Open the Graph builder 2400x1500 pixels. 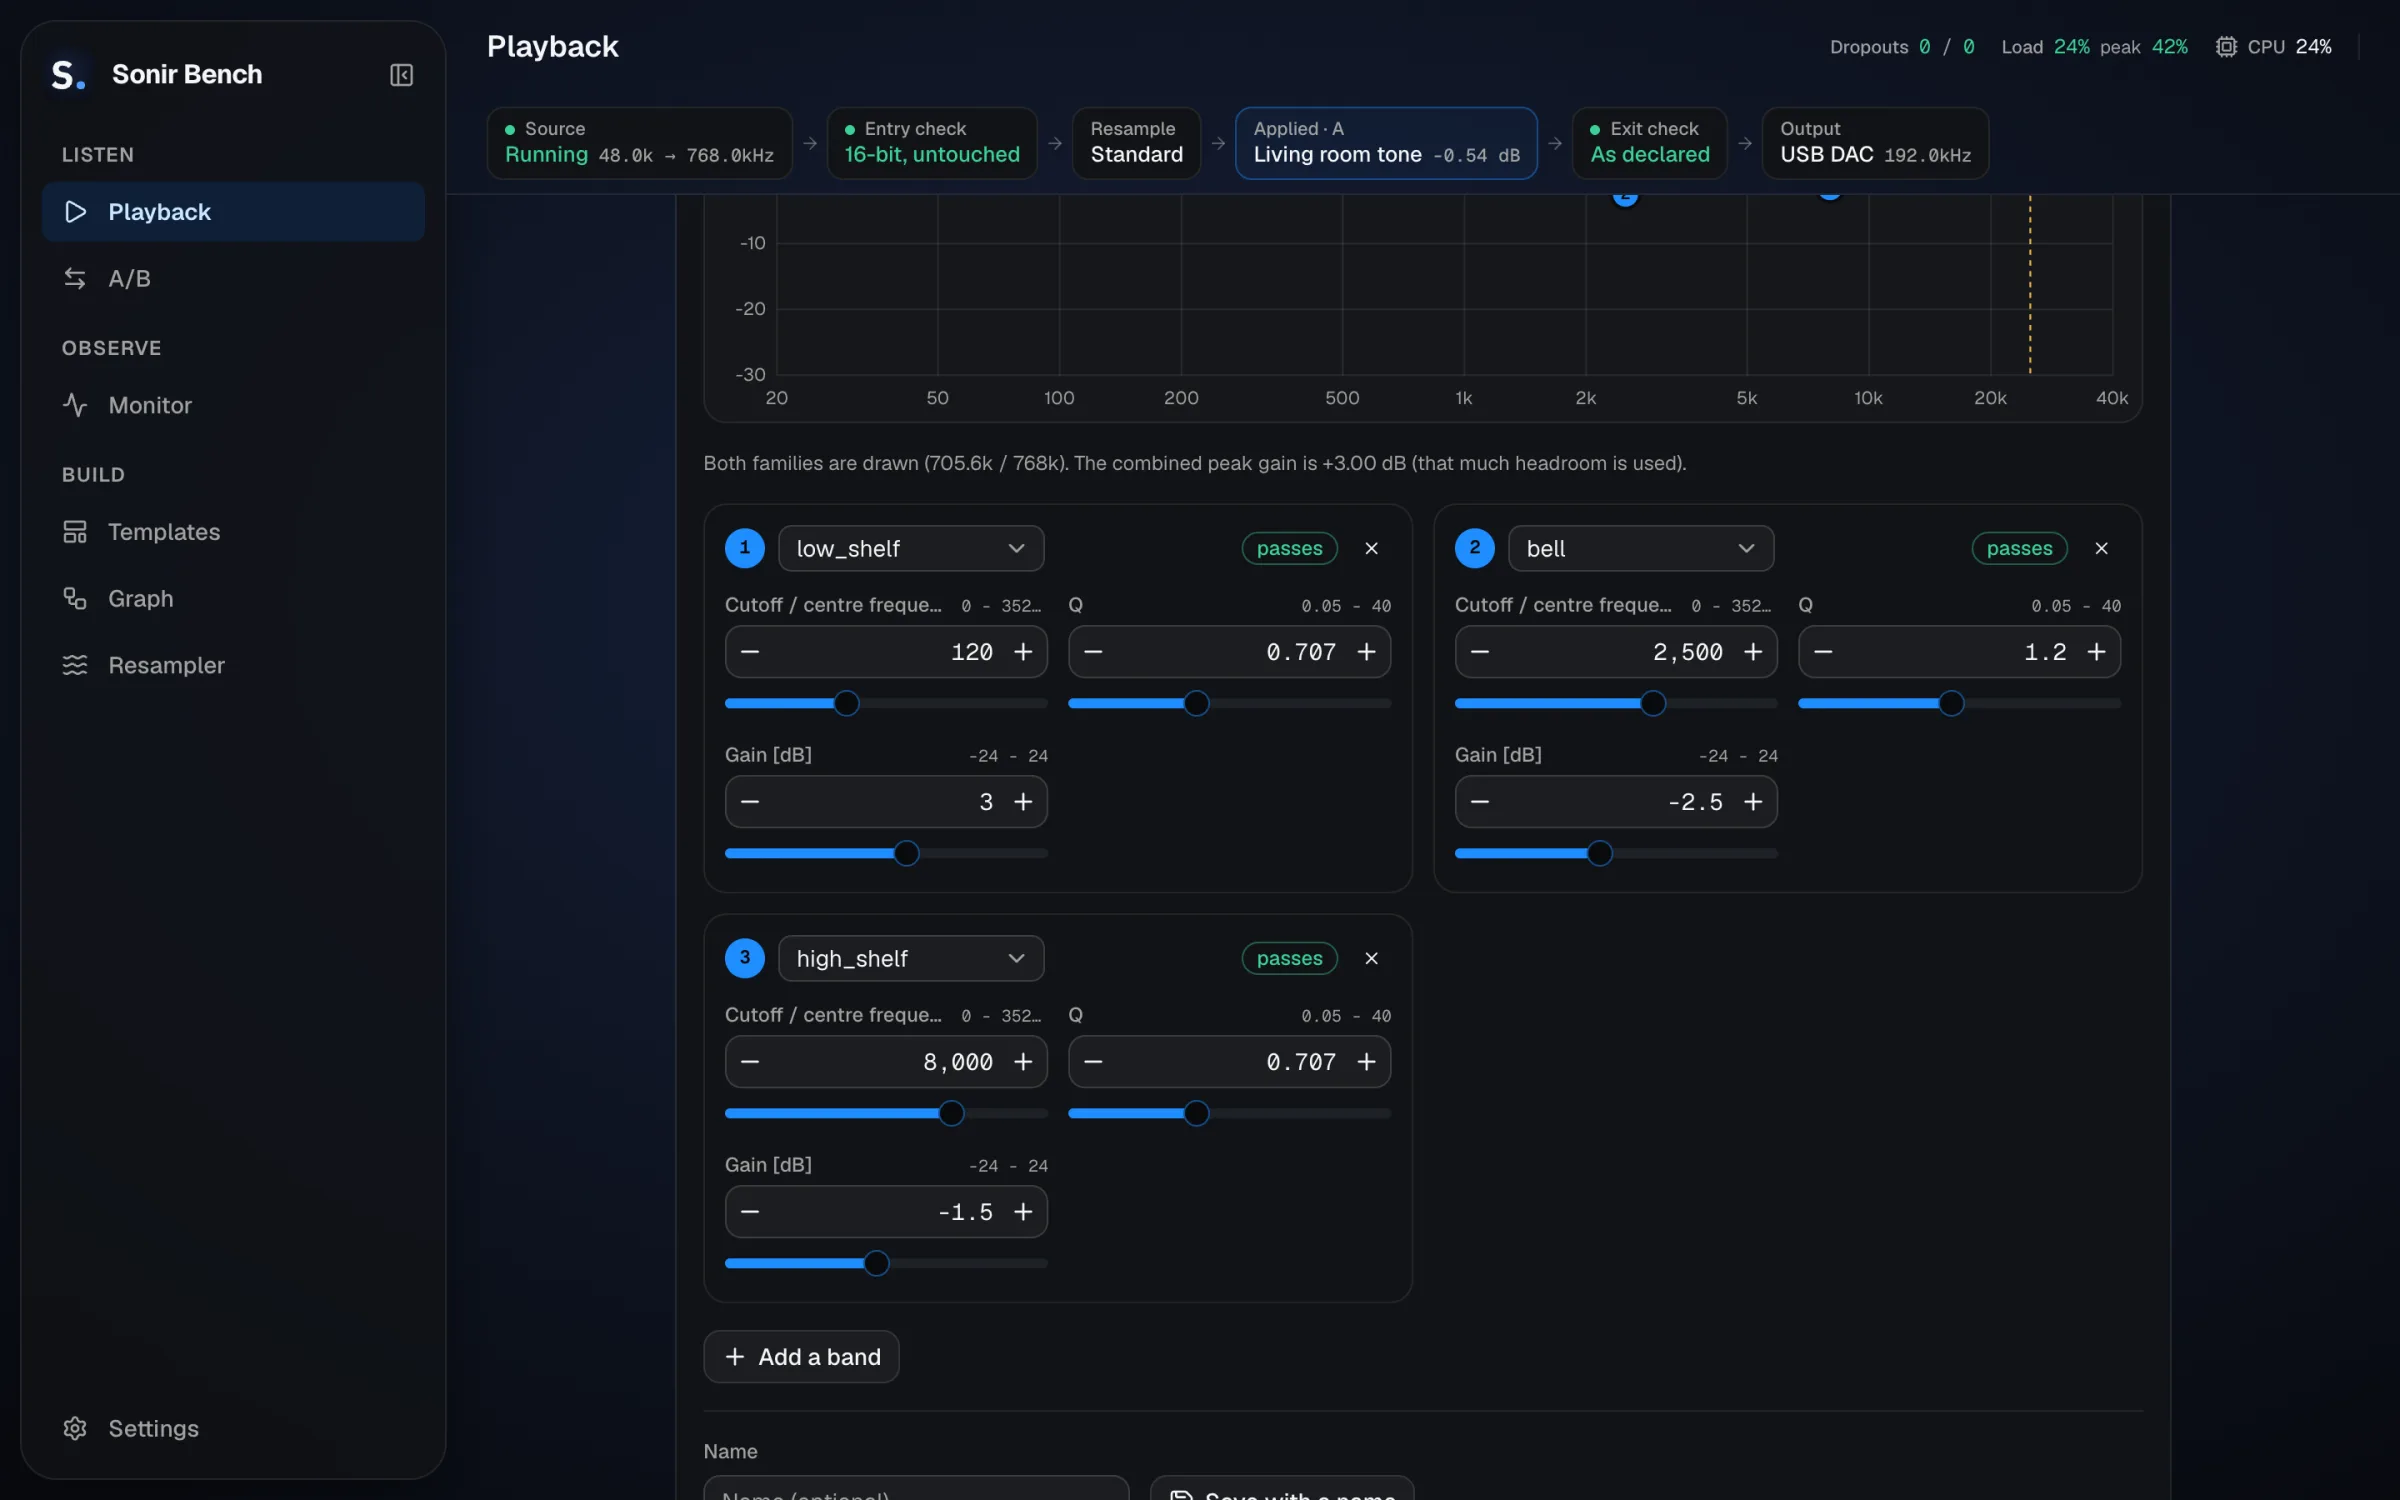233,598
